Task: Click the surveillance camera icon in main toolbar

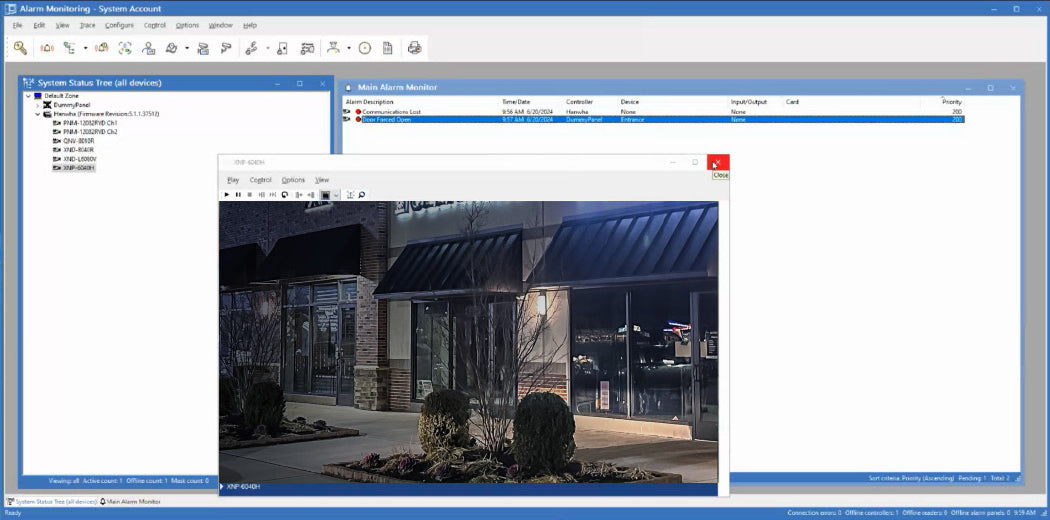Action: click(226, 47)
